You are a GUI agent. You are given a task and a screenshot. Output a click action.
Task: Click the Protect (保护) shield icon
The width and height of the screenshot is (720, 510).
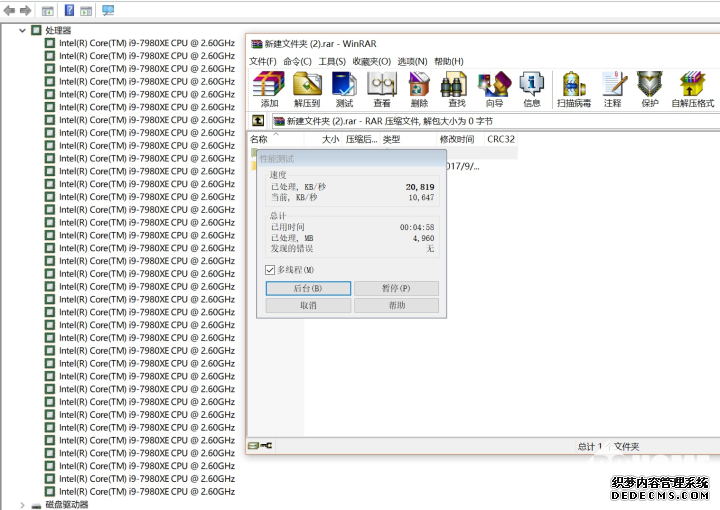[x=650, y=90]
